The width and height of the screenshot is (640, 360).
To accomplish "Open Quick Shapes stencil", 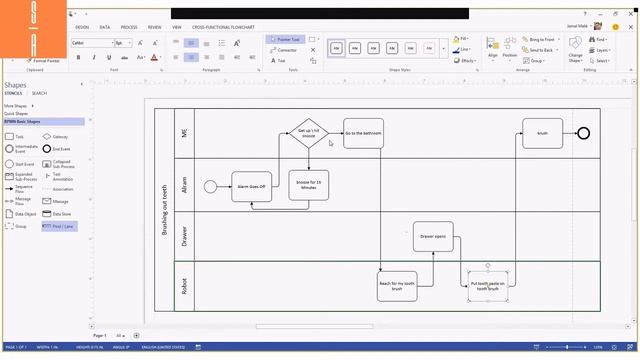I will tap(16, 113).
